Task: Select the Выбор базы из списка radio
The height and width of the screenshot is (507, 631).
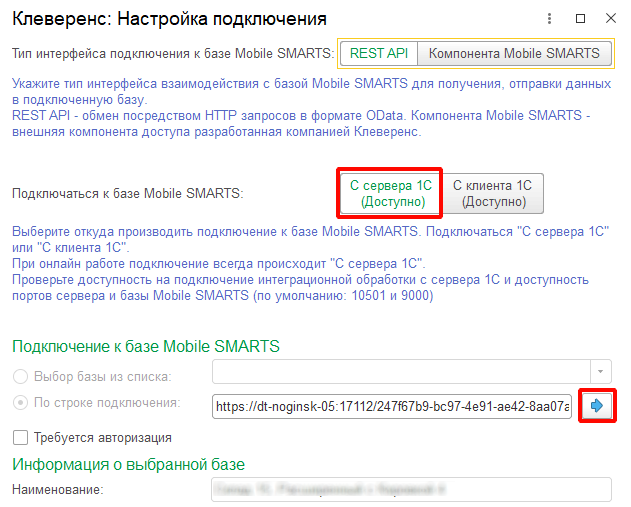Action: coord(21,377)
